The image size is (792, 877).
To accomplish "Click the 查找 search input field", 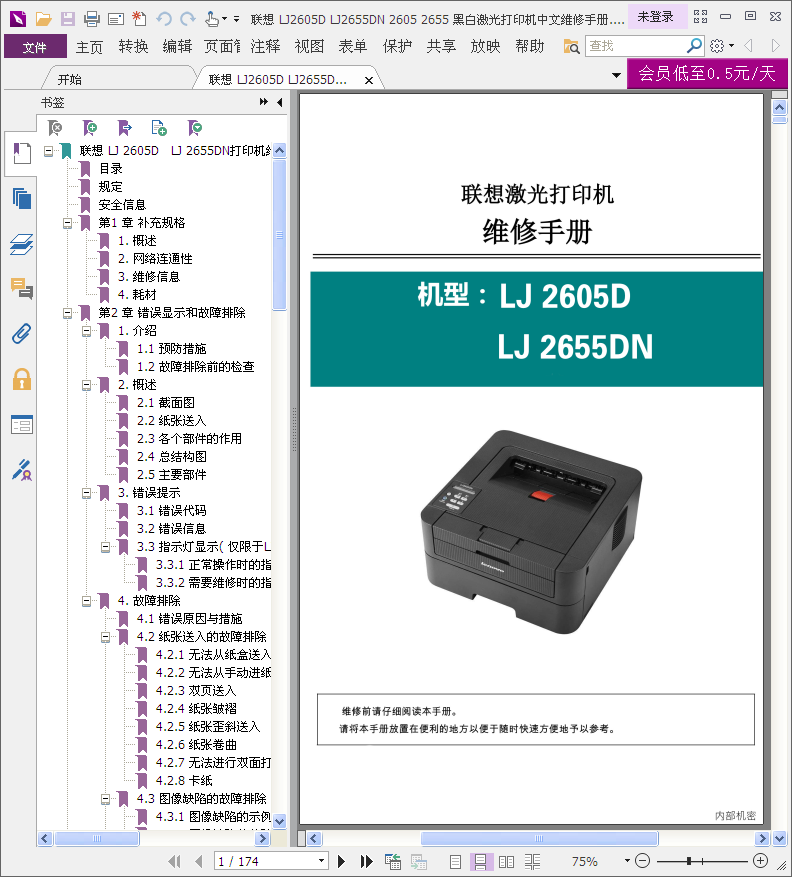I will click(x=635, y=46).
